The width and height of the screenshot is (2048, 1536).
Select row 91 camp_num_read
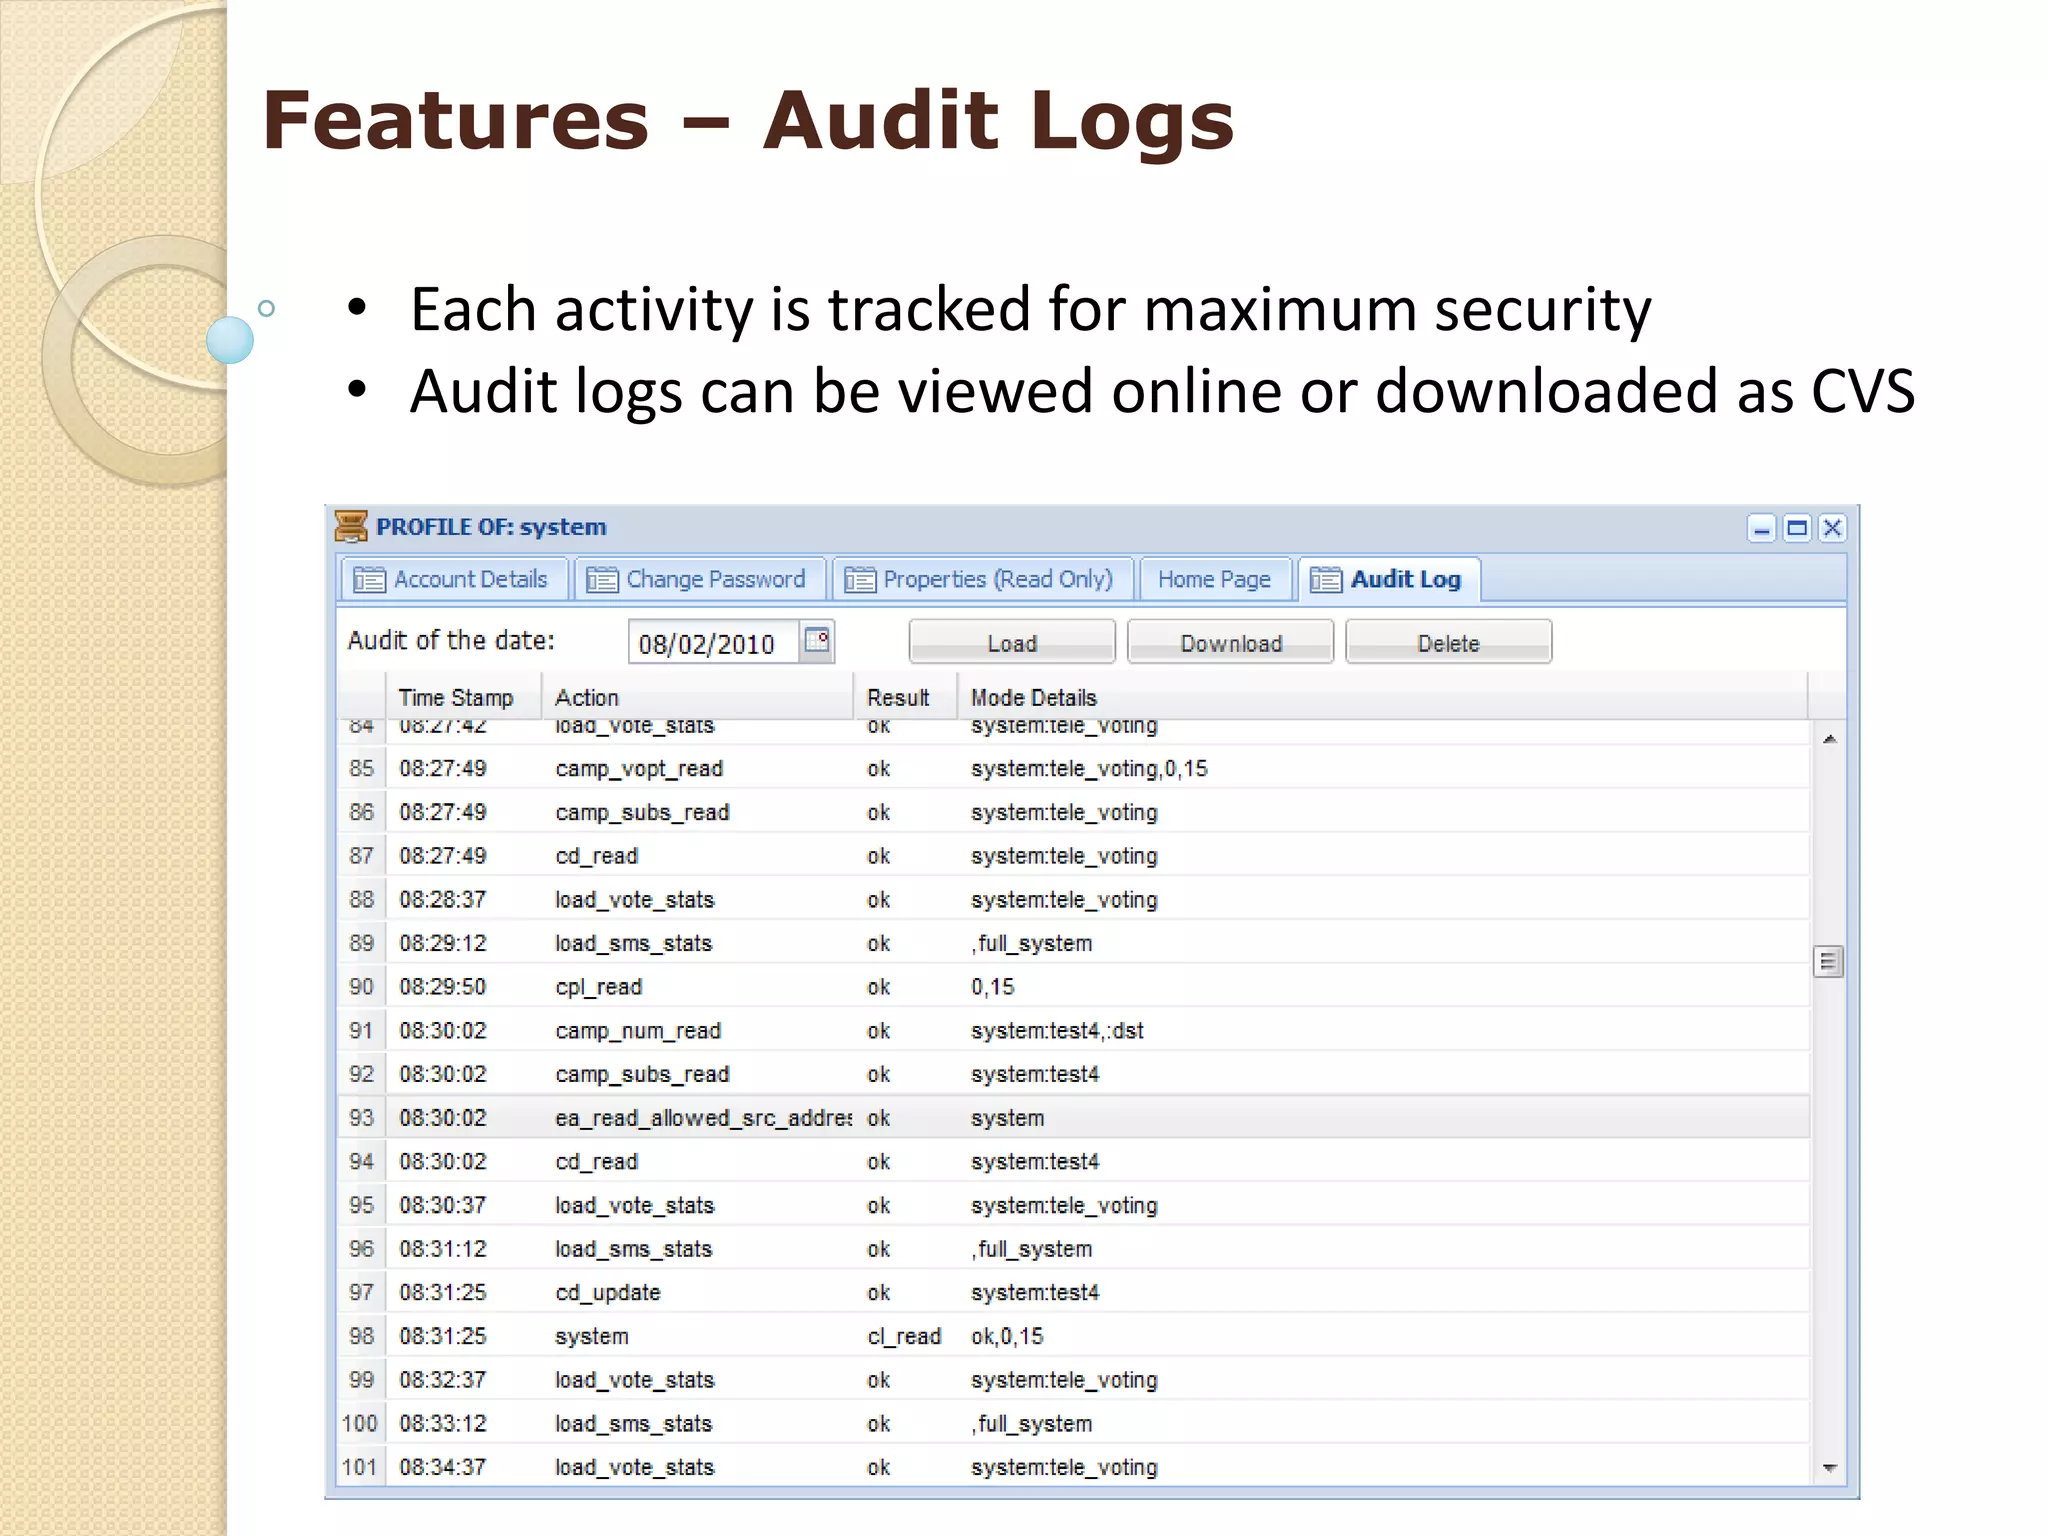point(1074,1030)
